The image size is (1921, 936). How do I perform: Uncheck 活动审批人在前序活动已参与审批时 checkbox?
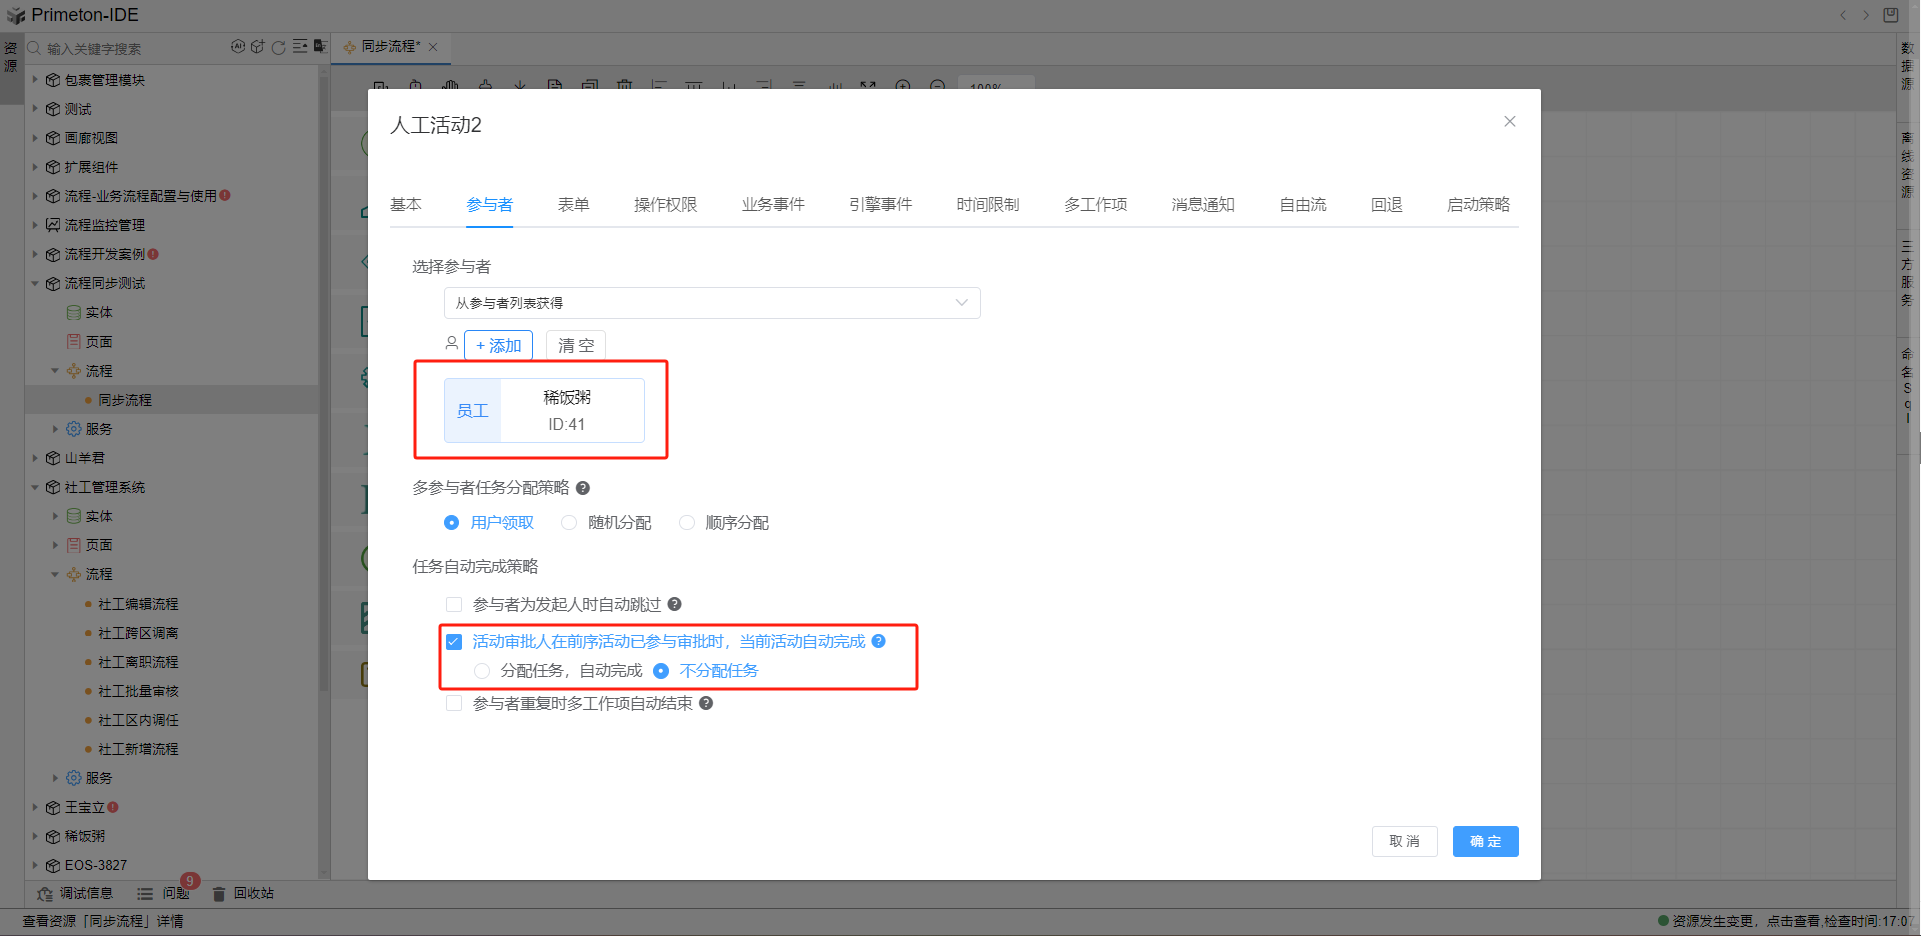tap(454, 642)
